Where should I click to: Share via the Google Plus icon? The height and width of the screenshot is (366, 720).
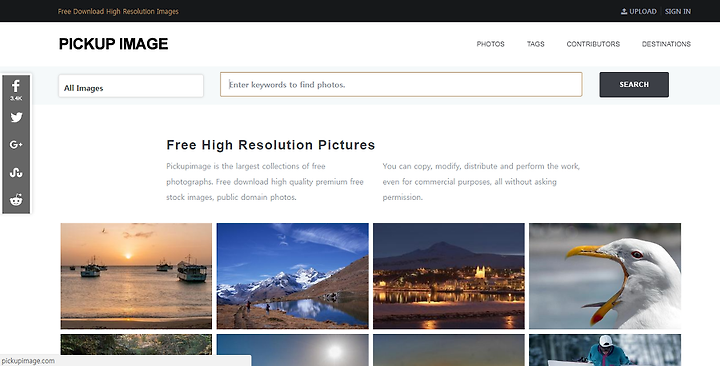pyautogui.click(x=16, y=145)
